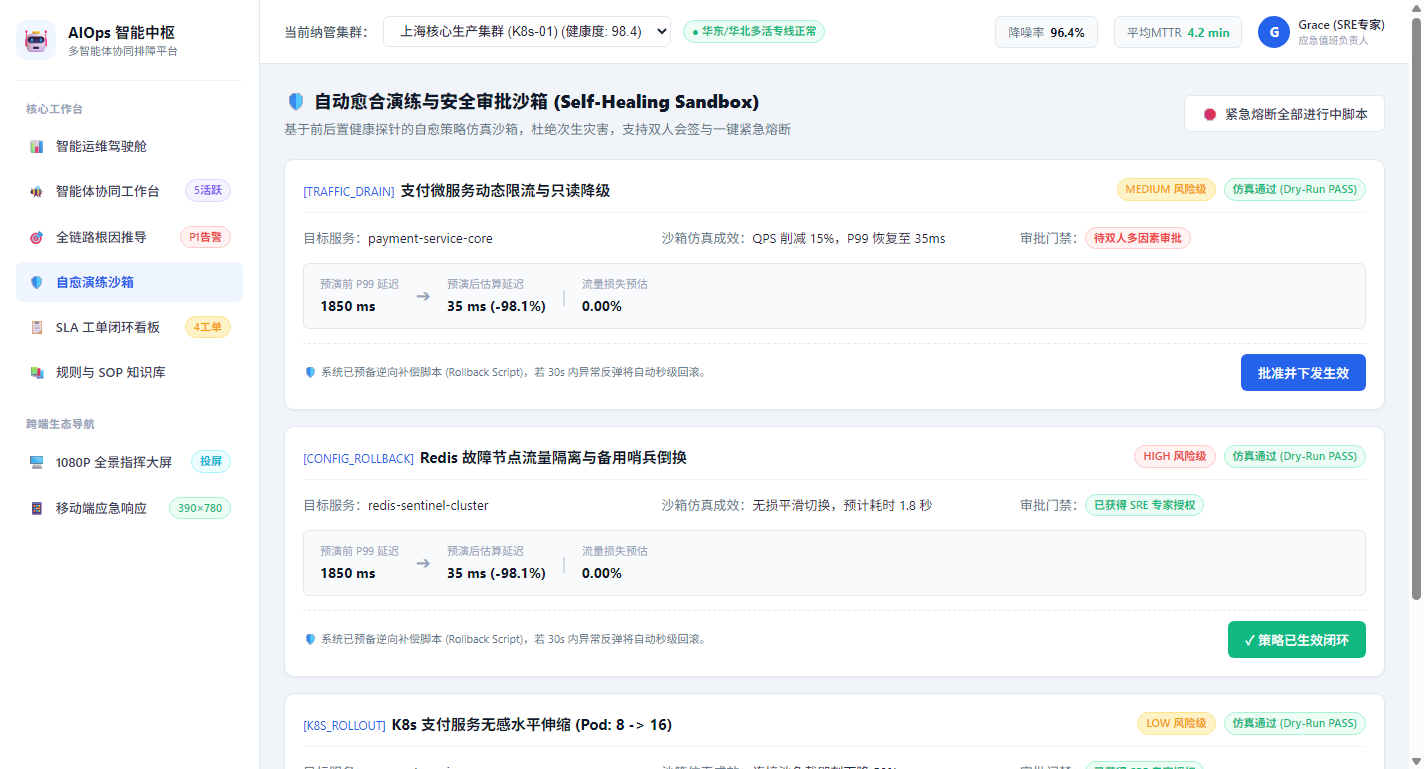Open 移动端应急响应 navigation entry
Image resolution: width=1424 pixels, height=769 pixels.
[130, 508]
